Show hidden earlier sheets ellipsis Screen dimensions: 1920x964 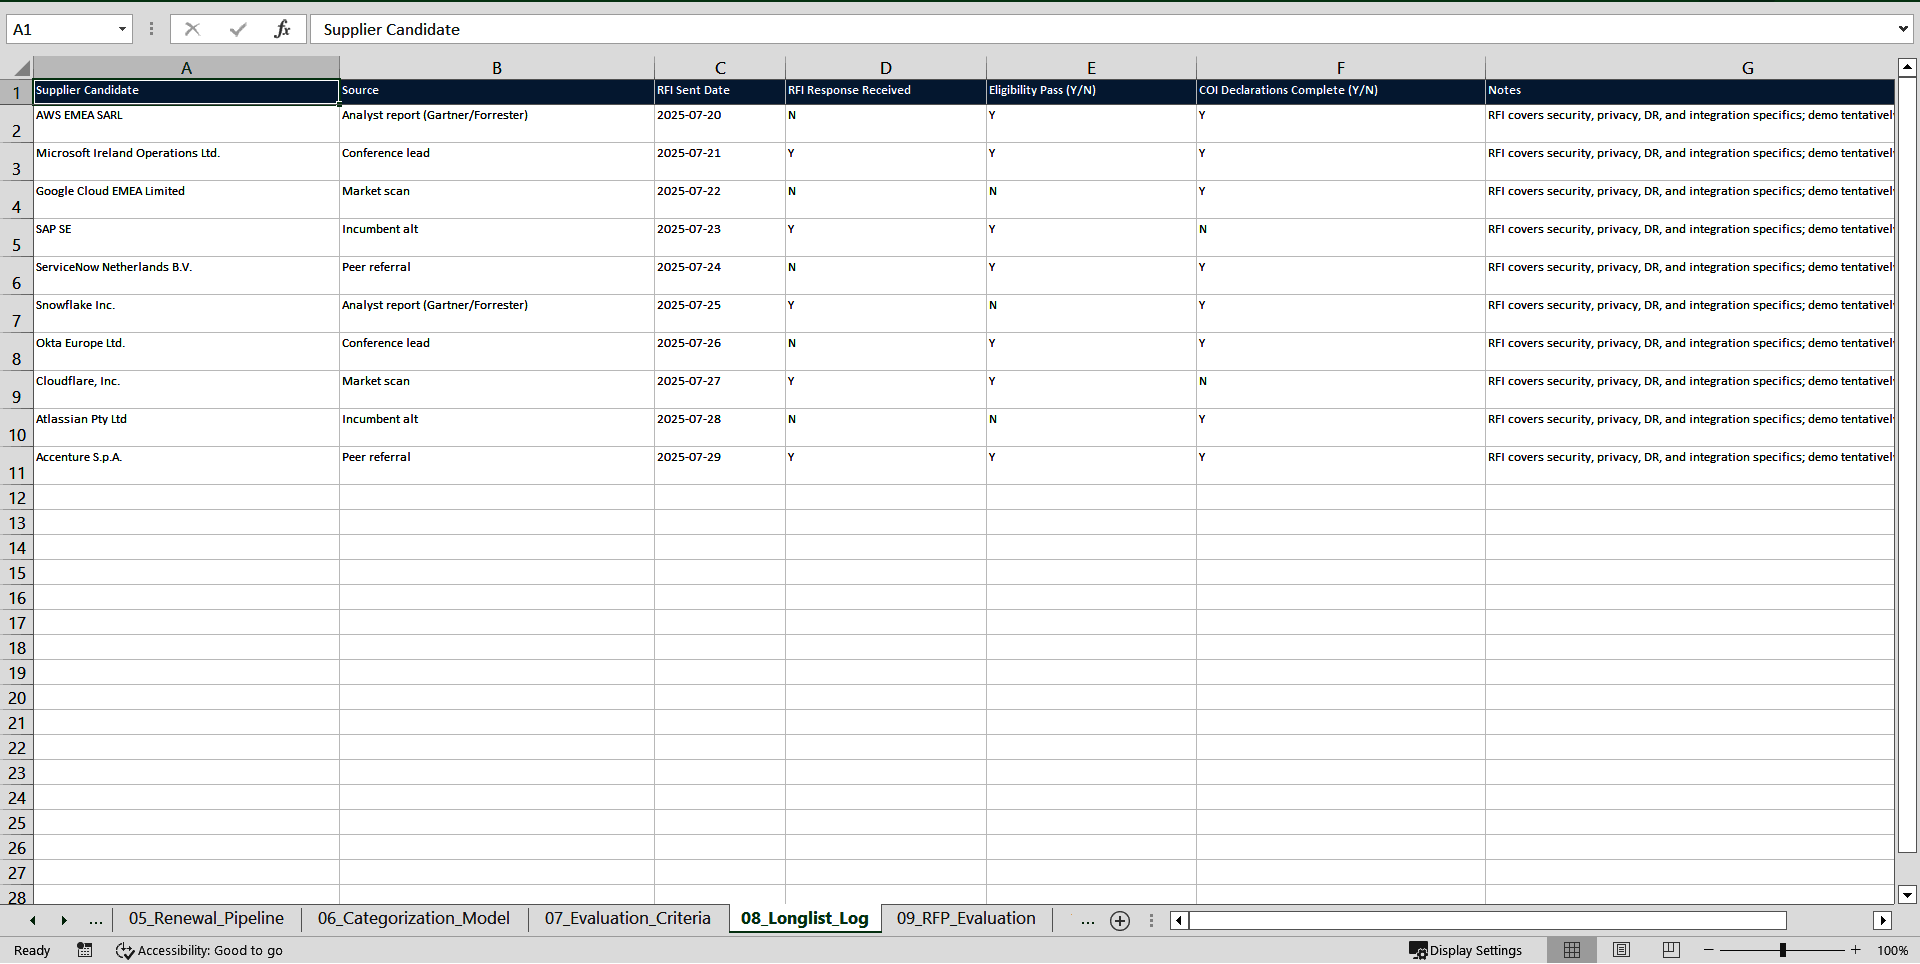96,920
